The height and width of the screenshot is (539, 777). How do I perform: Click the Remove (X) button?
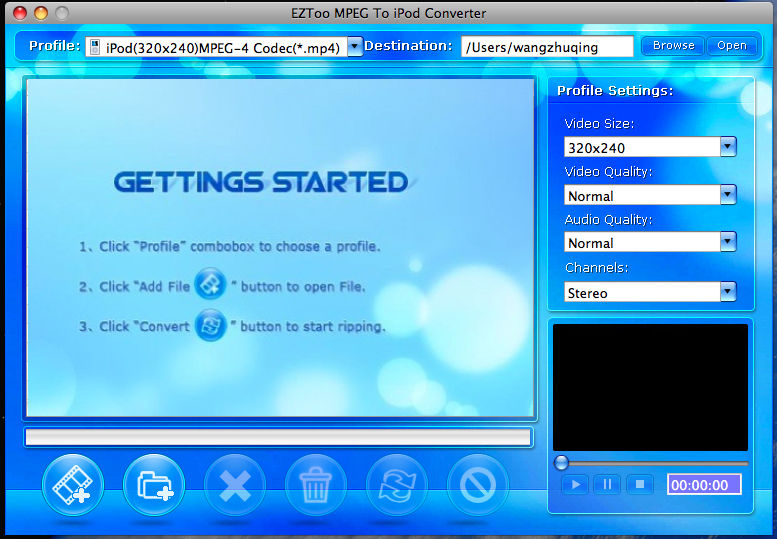pos(235,485)
